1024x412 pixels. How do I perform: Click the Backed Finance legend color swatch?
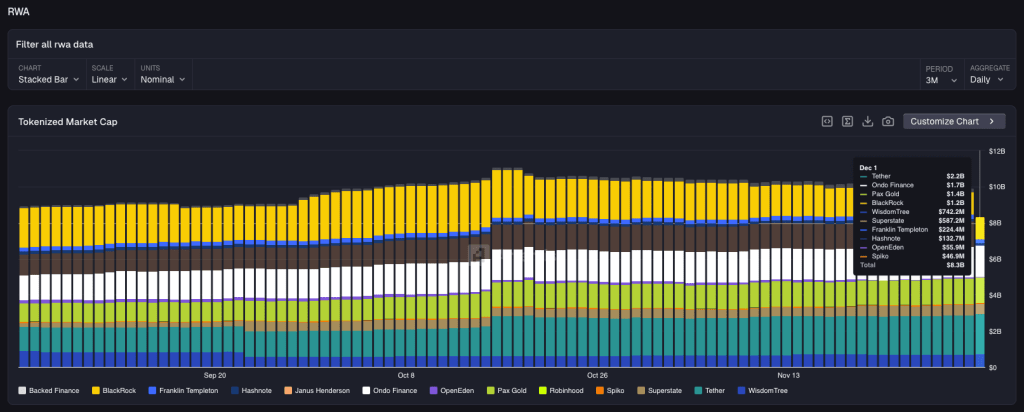23,390
